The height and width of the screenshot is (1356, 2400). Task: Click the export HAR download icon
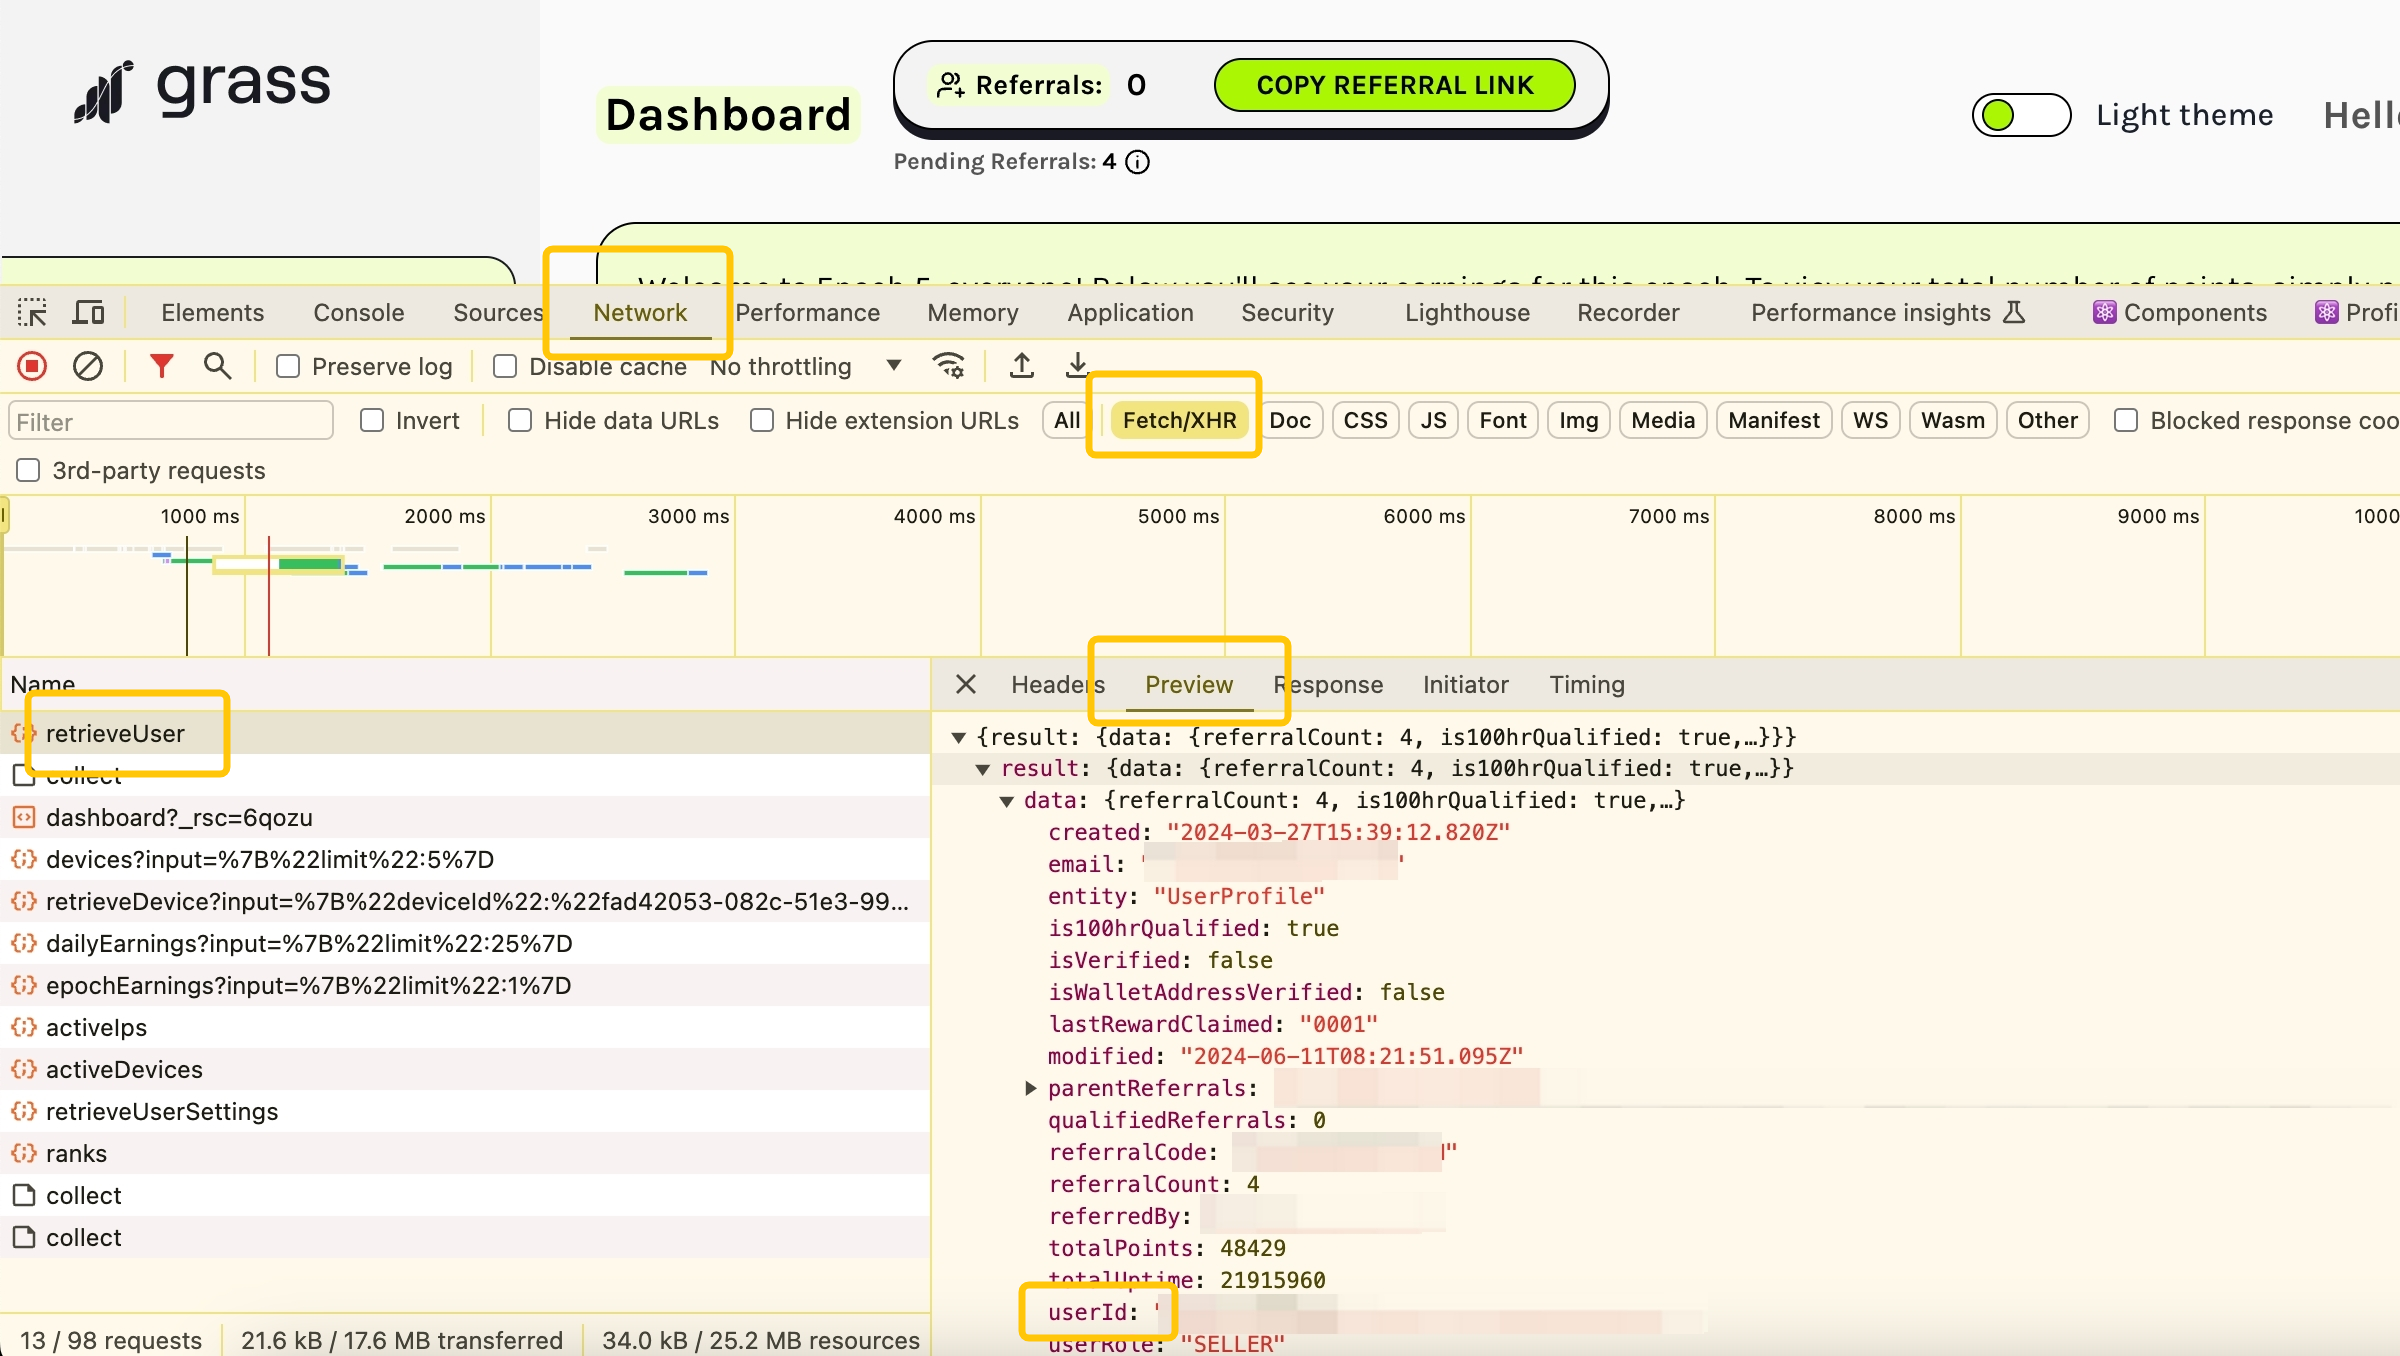tap(1076, 365)
